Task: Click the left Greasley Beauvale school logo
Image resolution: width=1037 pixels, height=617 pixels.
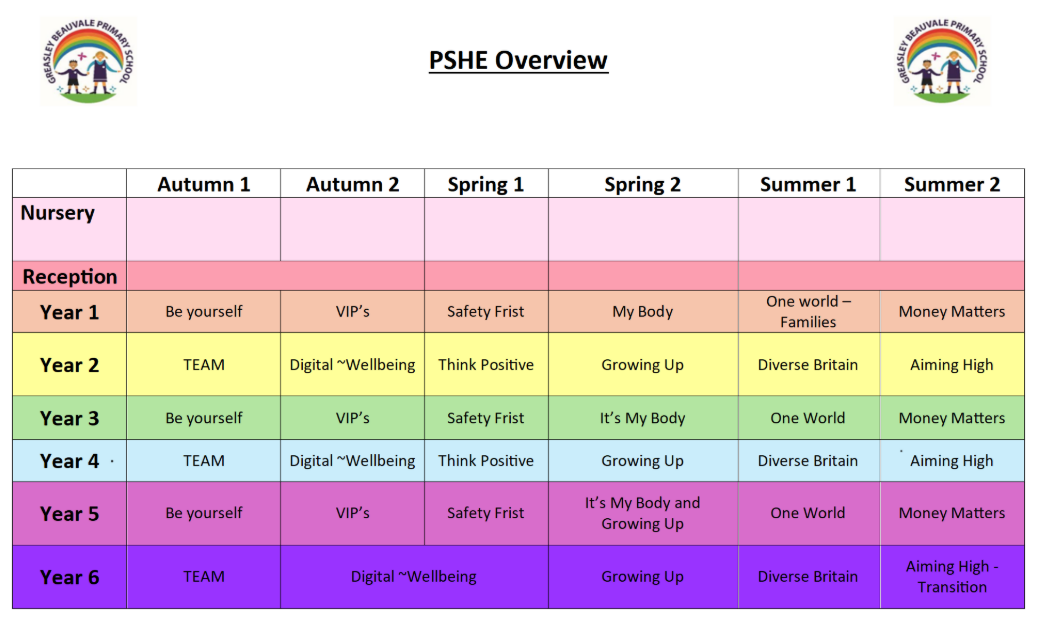Action: tap(88, 62)
